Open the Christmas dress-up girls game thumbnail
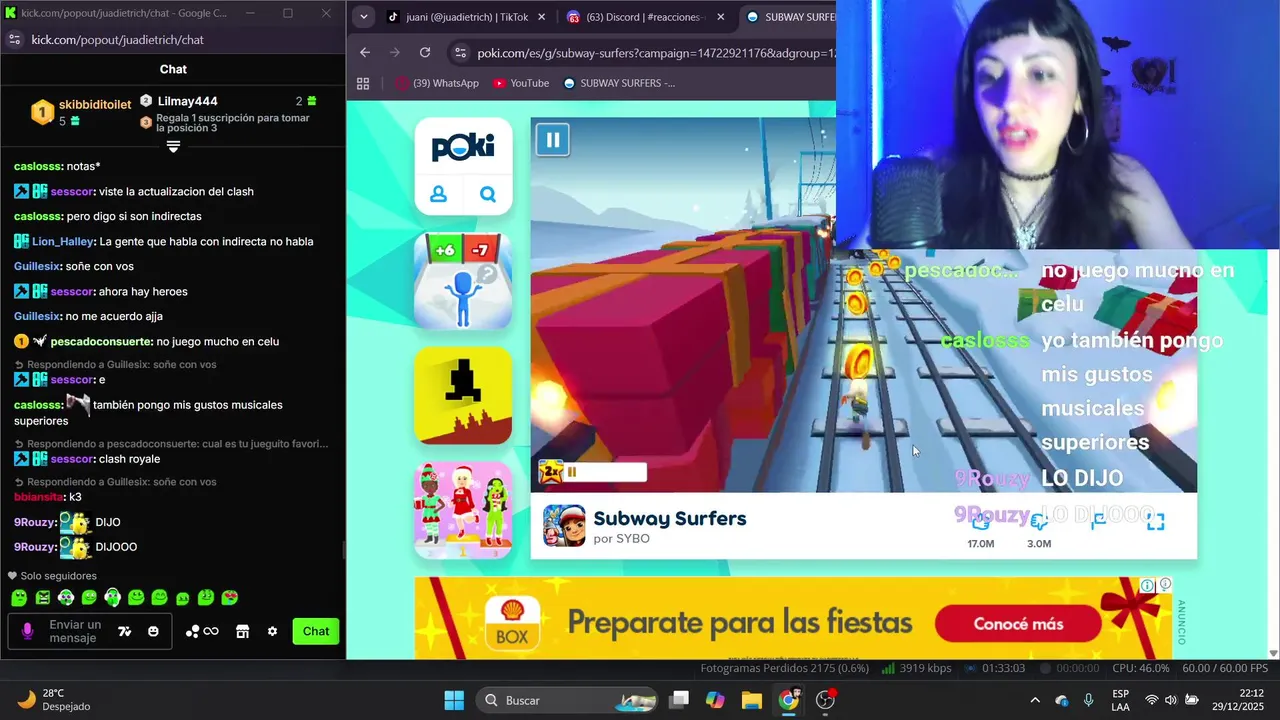This screenshot has width=1280, height=720. (x=463, y=509)
